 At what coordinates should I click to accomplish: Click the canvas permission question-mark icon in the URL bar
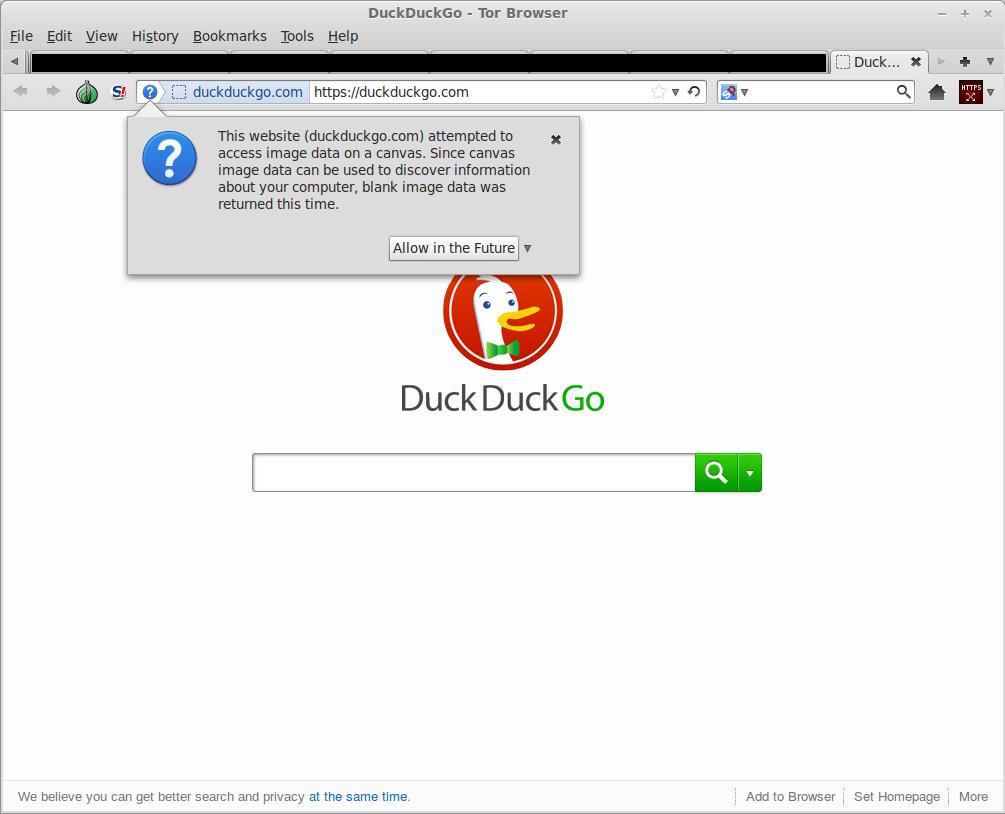click(149, 92)
